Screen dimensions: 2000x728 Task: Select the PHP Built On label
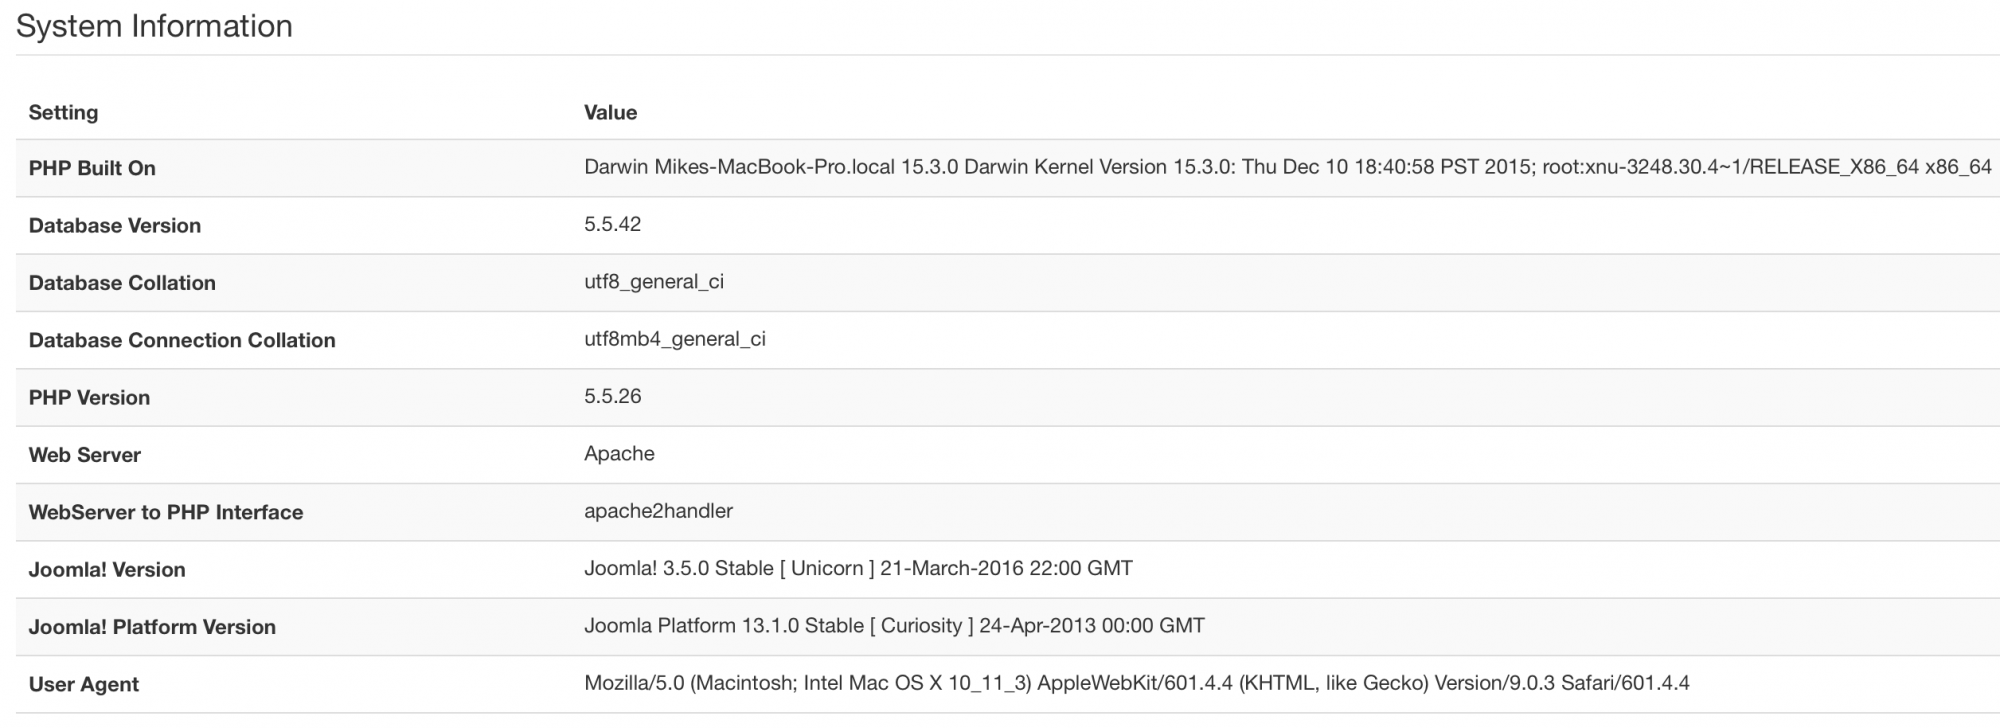tap(92, 168)
